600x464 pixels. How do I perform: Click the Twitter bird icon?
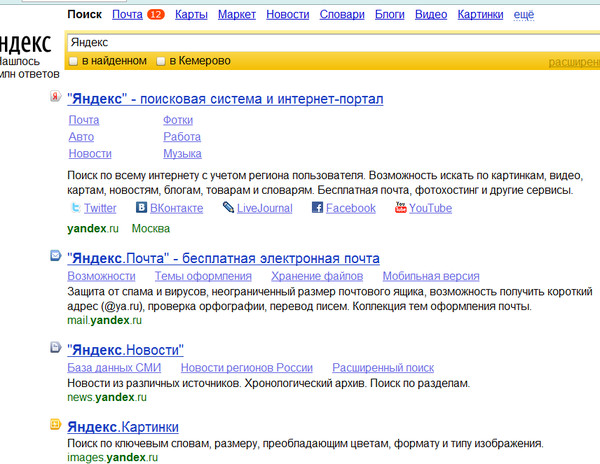[x=76, y=208]
